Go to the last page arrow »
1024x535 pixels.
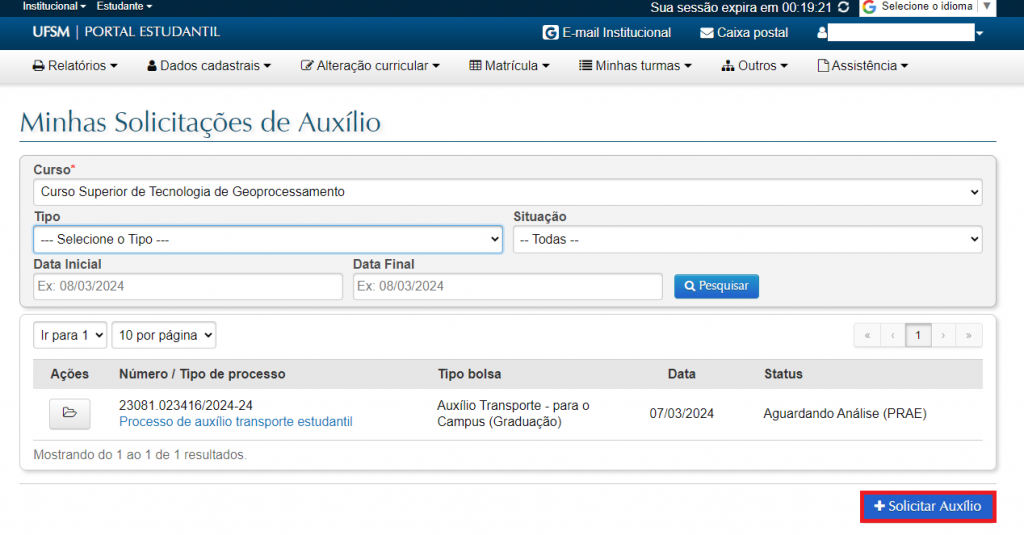click(968, 336)
